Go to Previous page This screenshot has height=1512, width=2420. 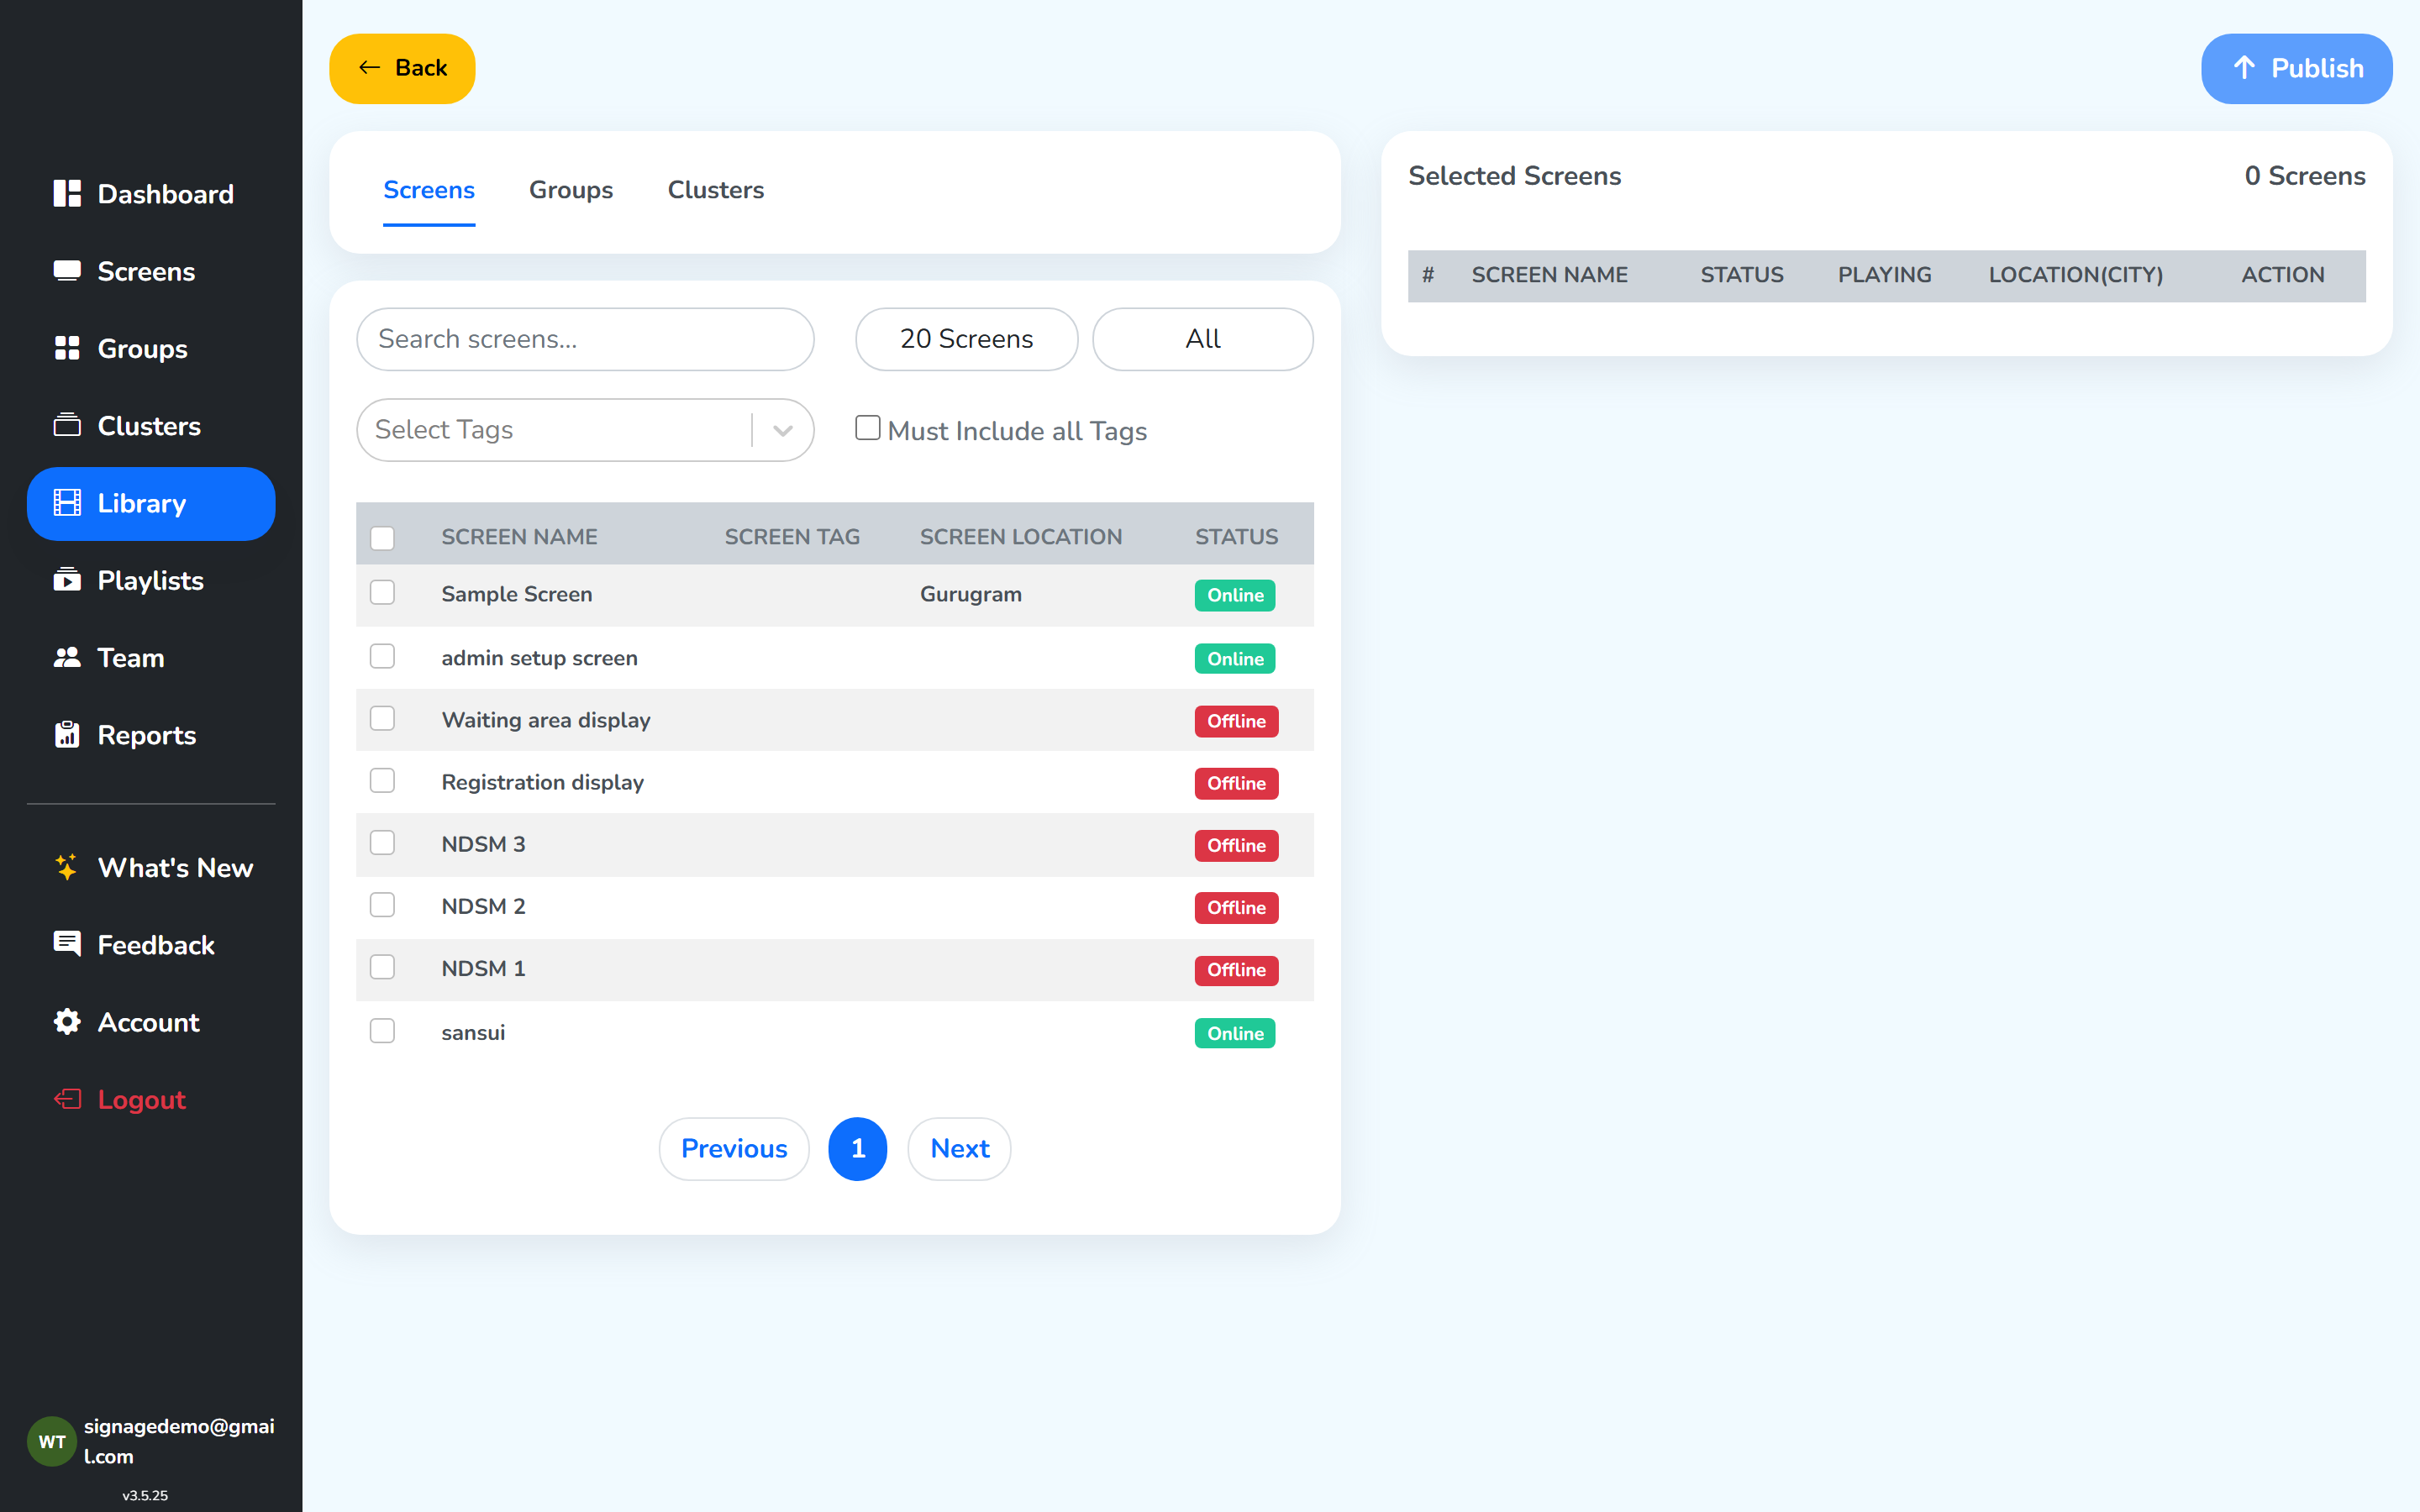coord(734,1148)
